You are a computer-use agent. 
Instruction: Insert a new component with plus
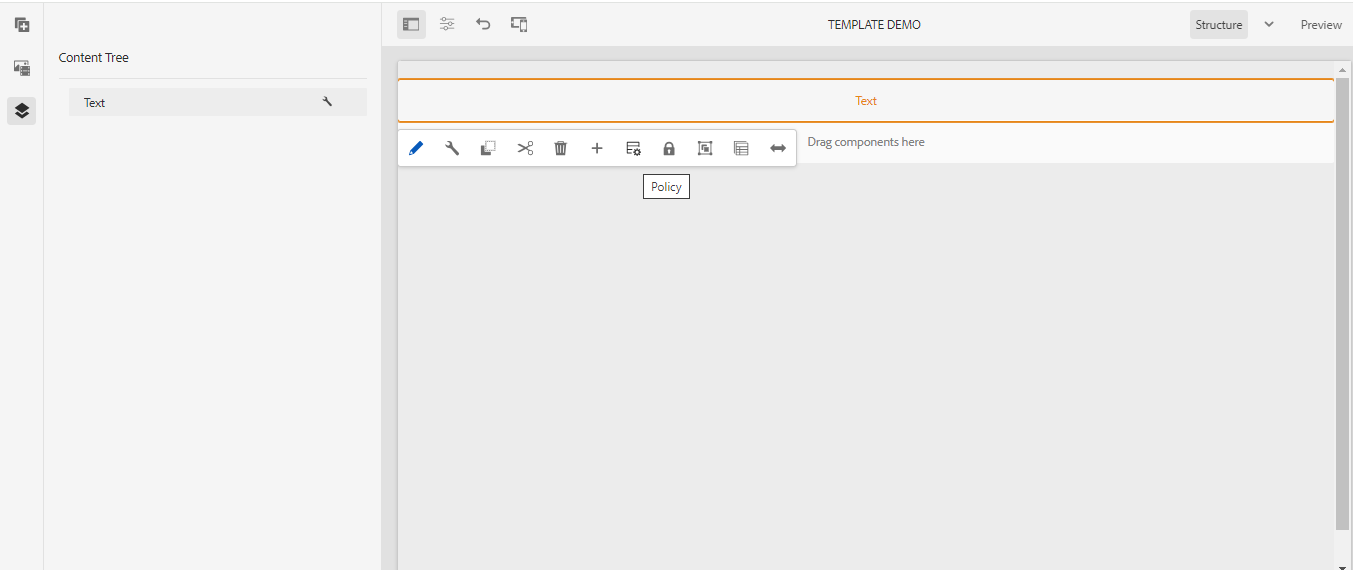click(597, 148)
